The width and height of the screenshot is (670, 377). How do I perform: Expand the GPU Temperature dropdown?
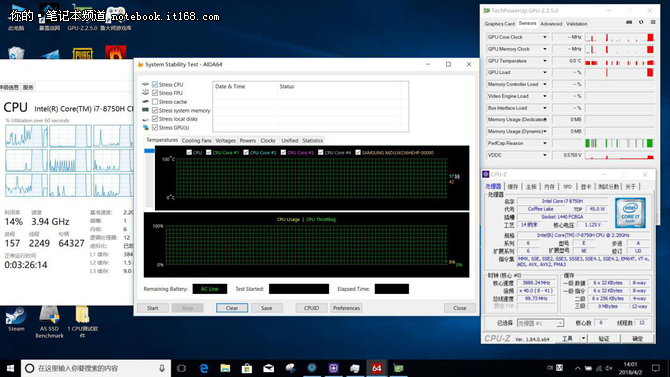[x=545, y=61]
